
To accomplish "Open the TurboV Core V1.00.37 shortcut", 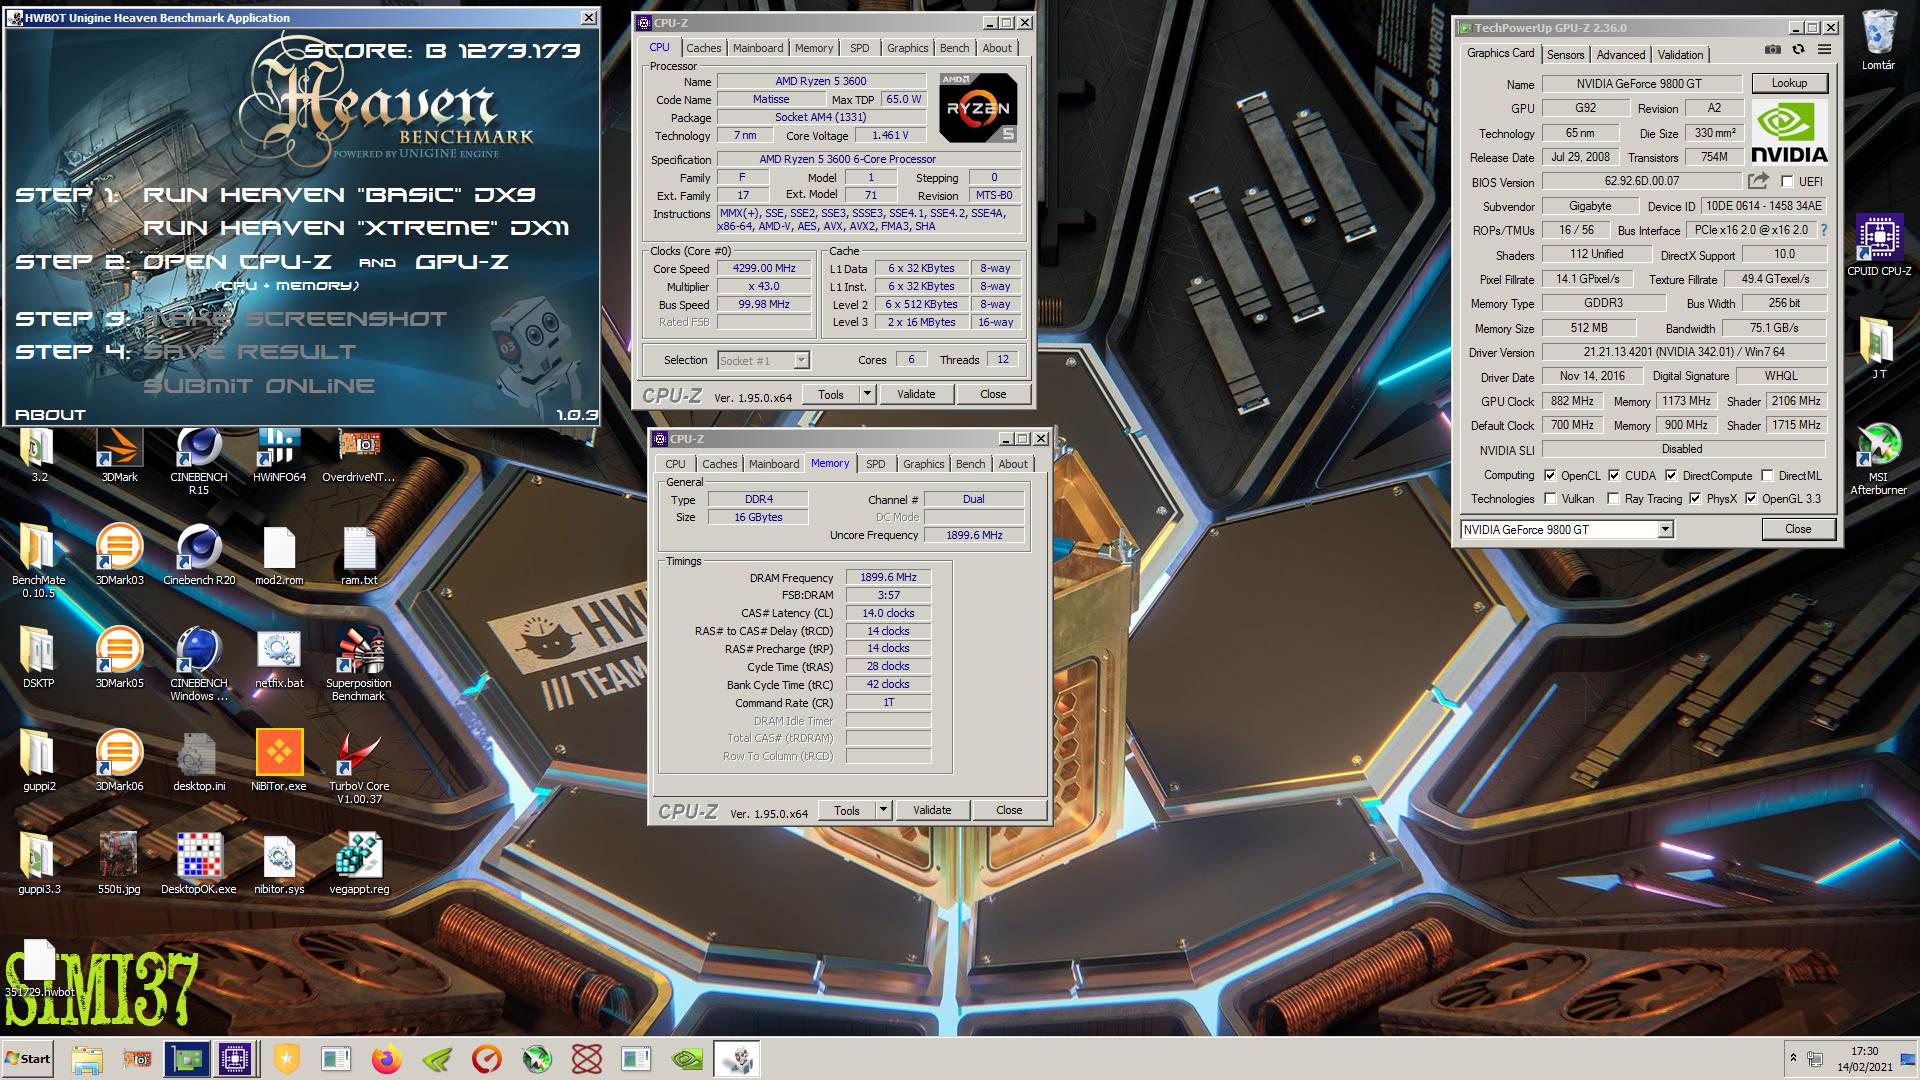I will [359, 766].
